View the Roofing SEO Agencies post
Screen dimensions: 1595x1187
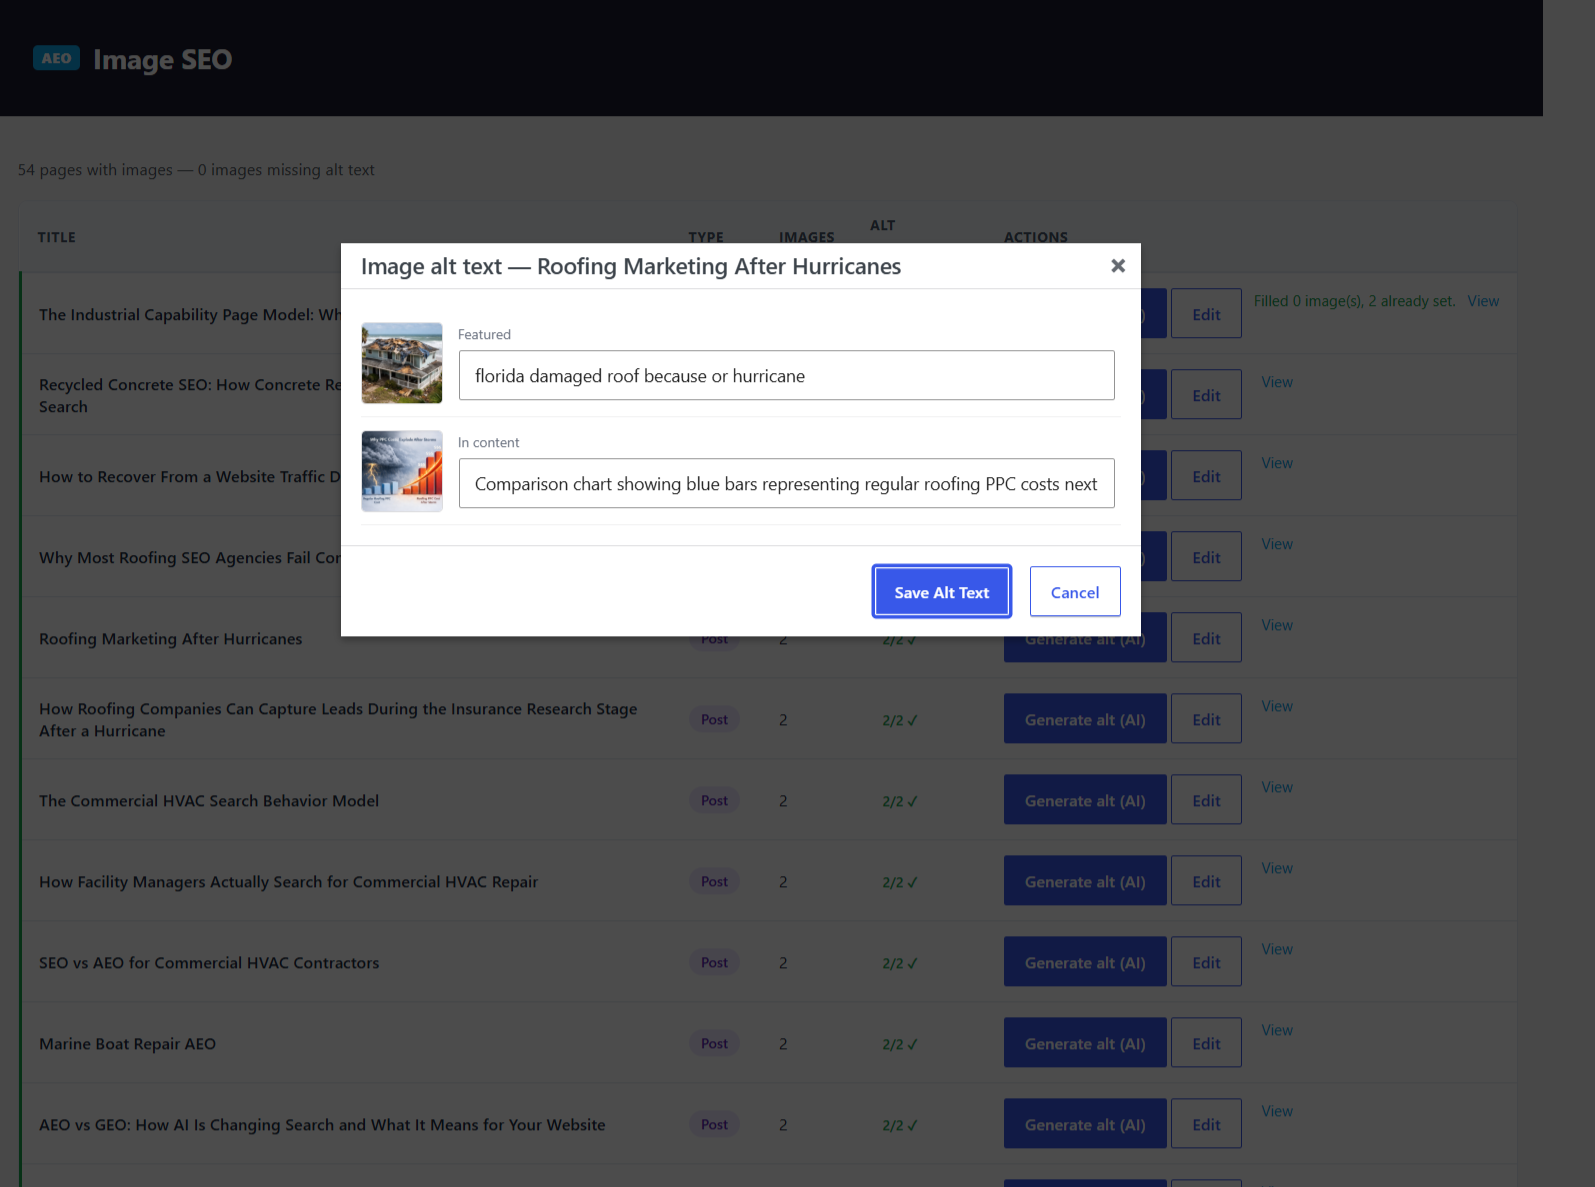1277,544
